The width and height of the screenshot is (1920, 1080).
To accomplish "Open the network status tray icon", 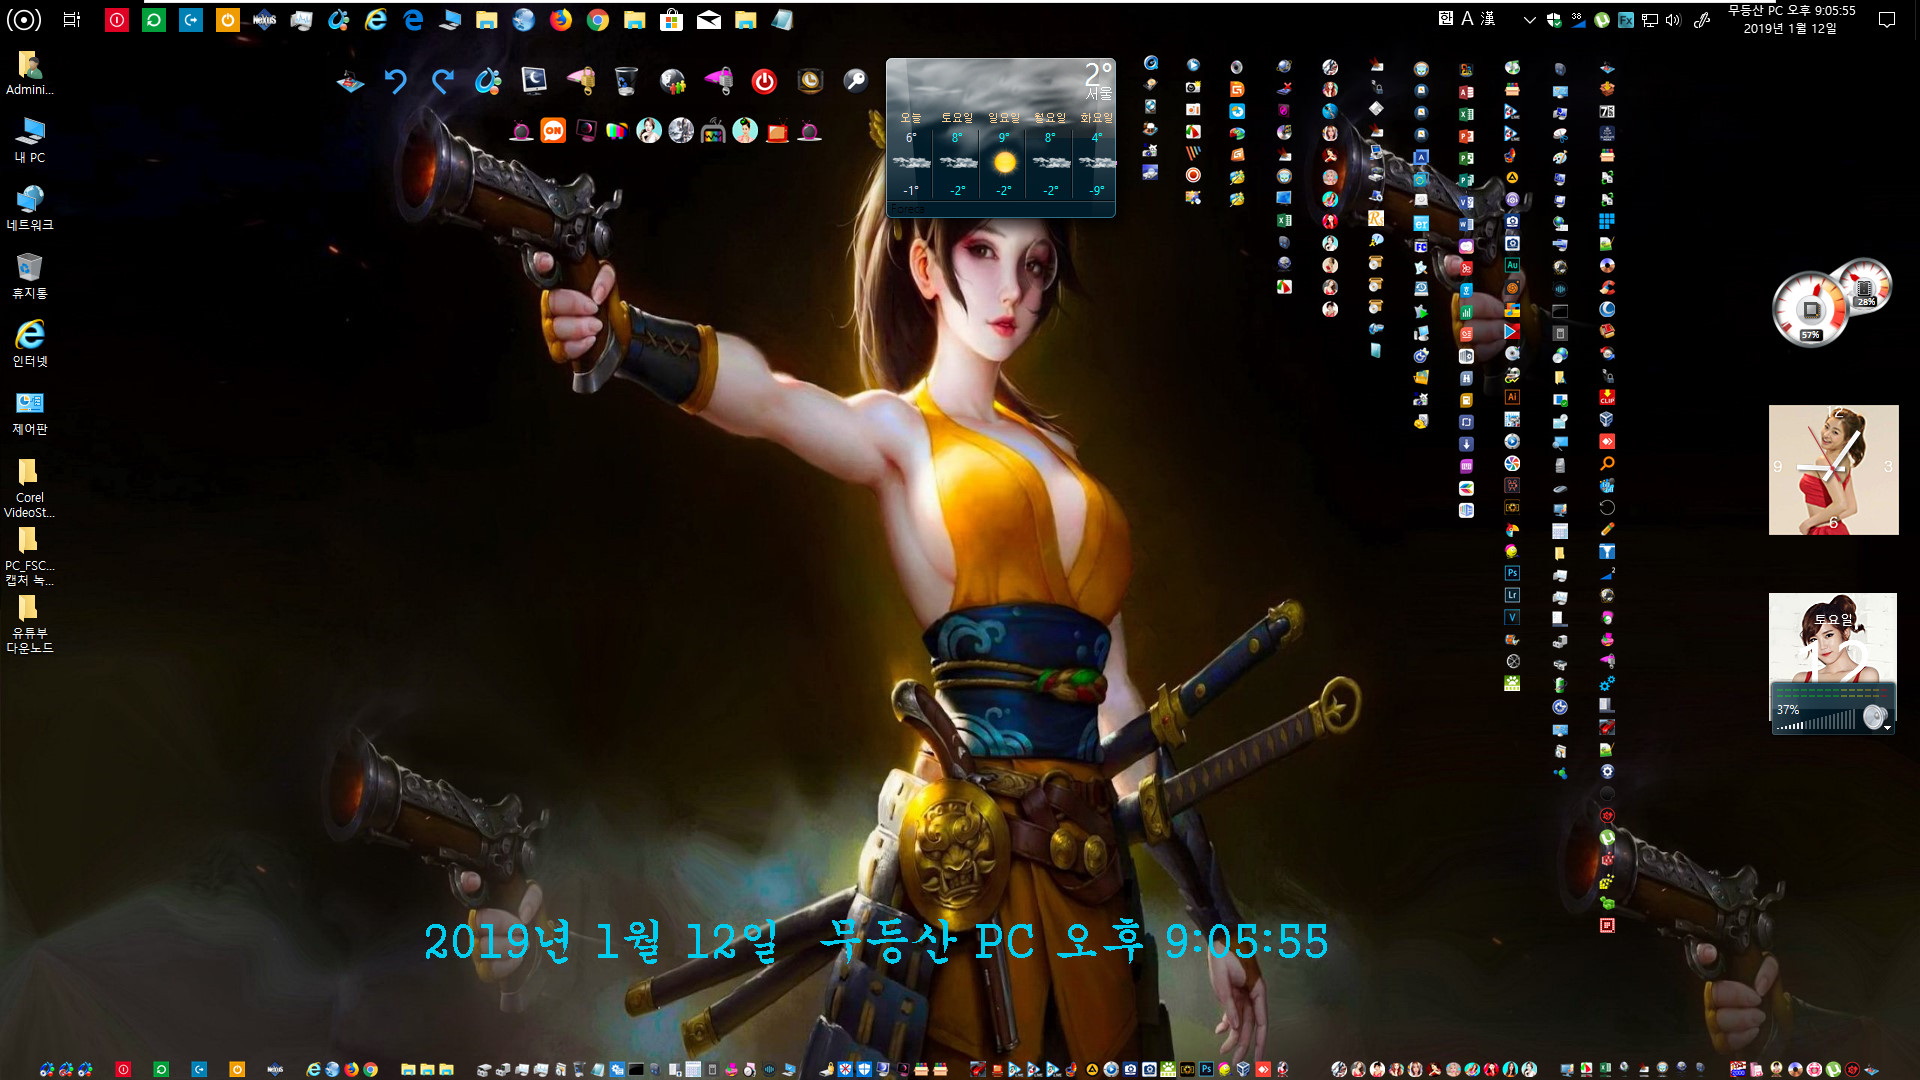I will 1650,19.
